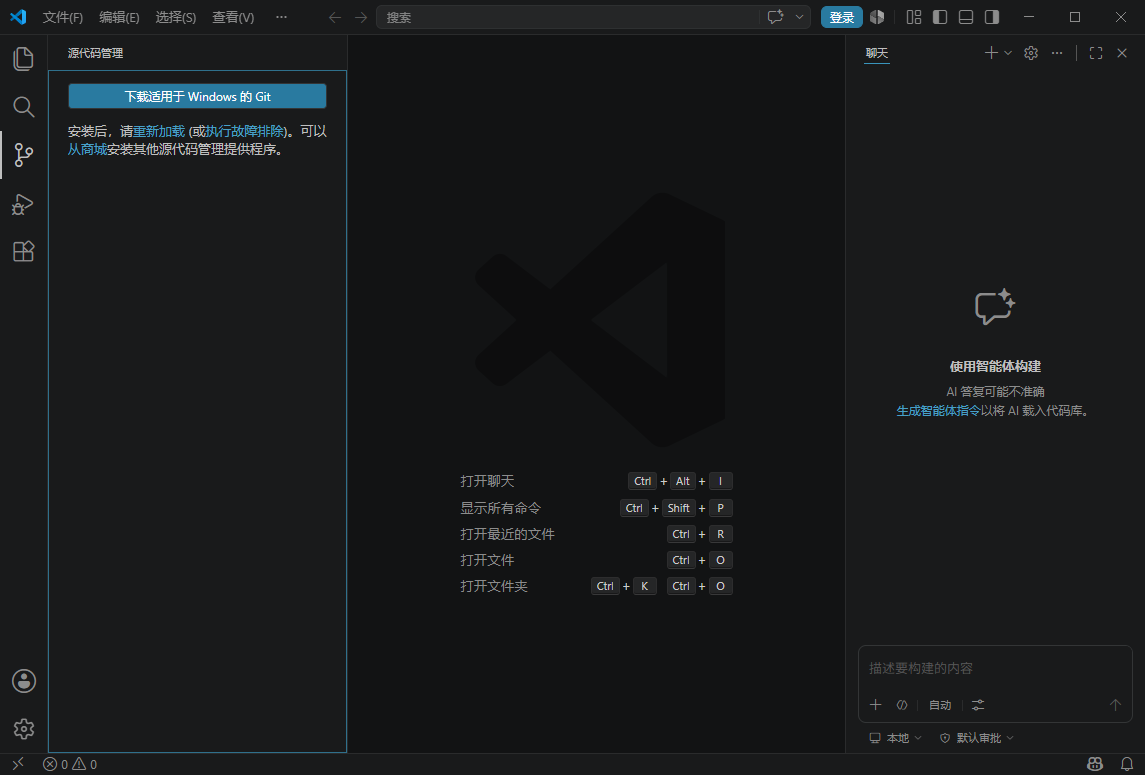Click the VS Code logo icon
Screen dimensions: 1145x775
[18, 17]
